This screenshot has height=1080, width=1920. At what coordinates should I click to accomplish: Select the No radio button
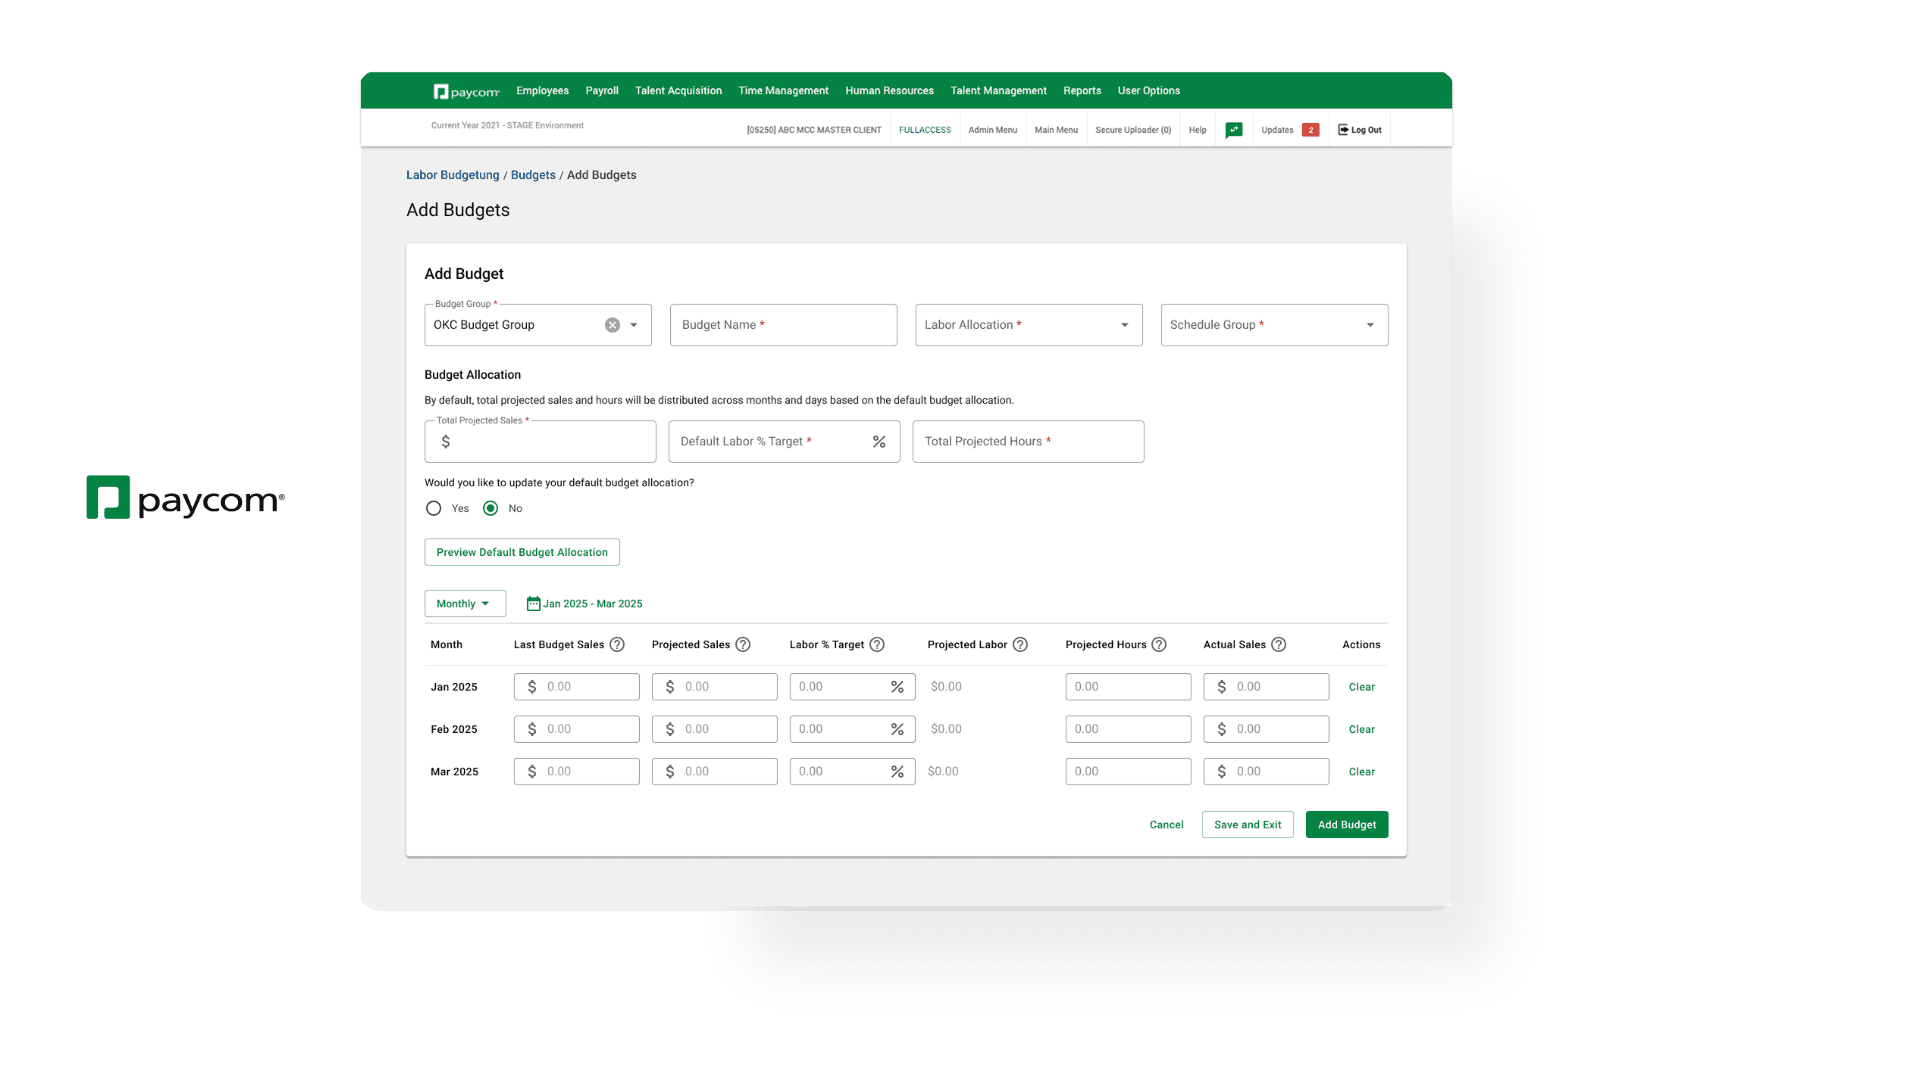[490, 508]
